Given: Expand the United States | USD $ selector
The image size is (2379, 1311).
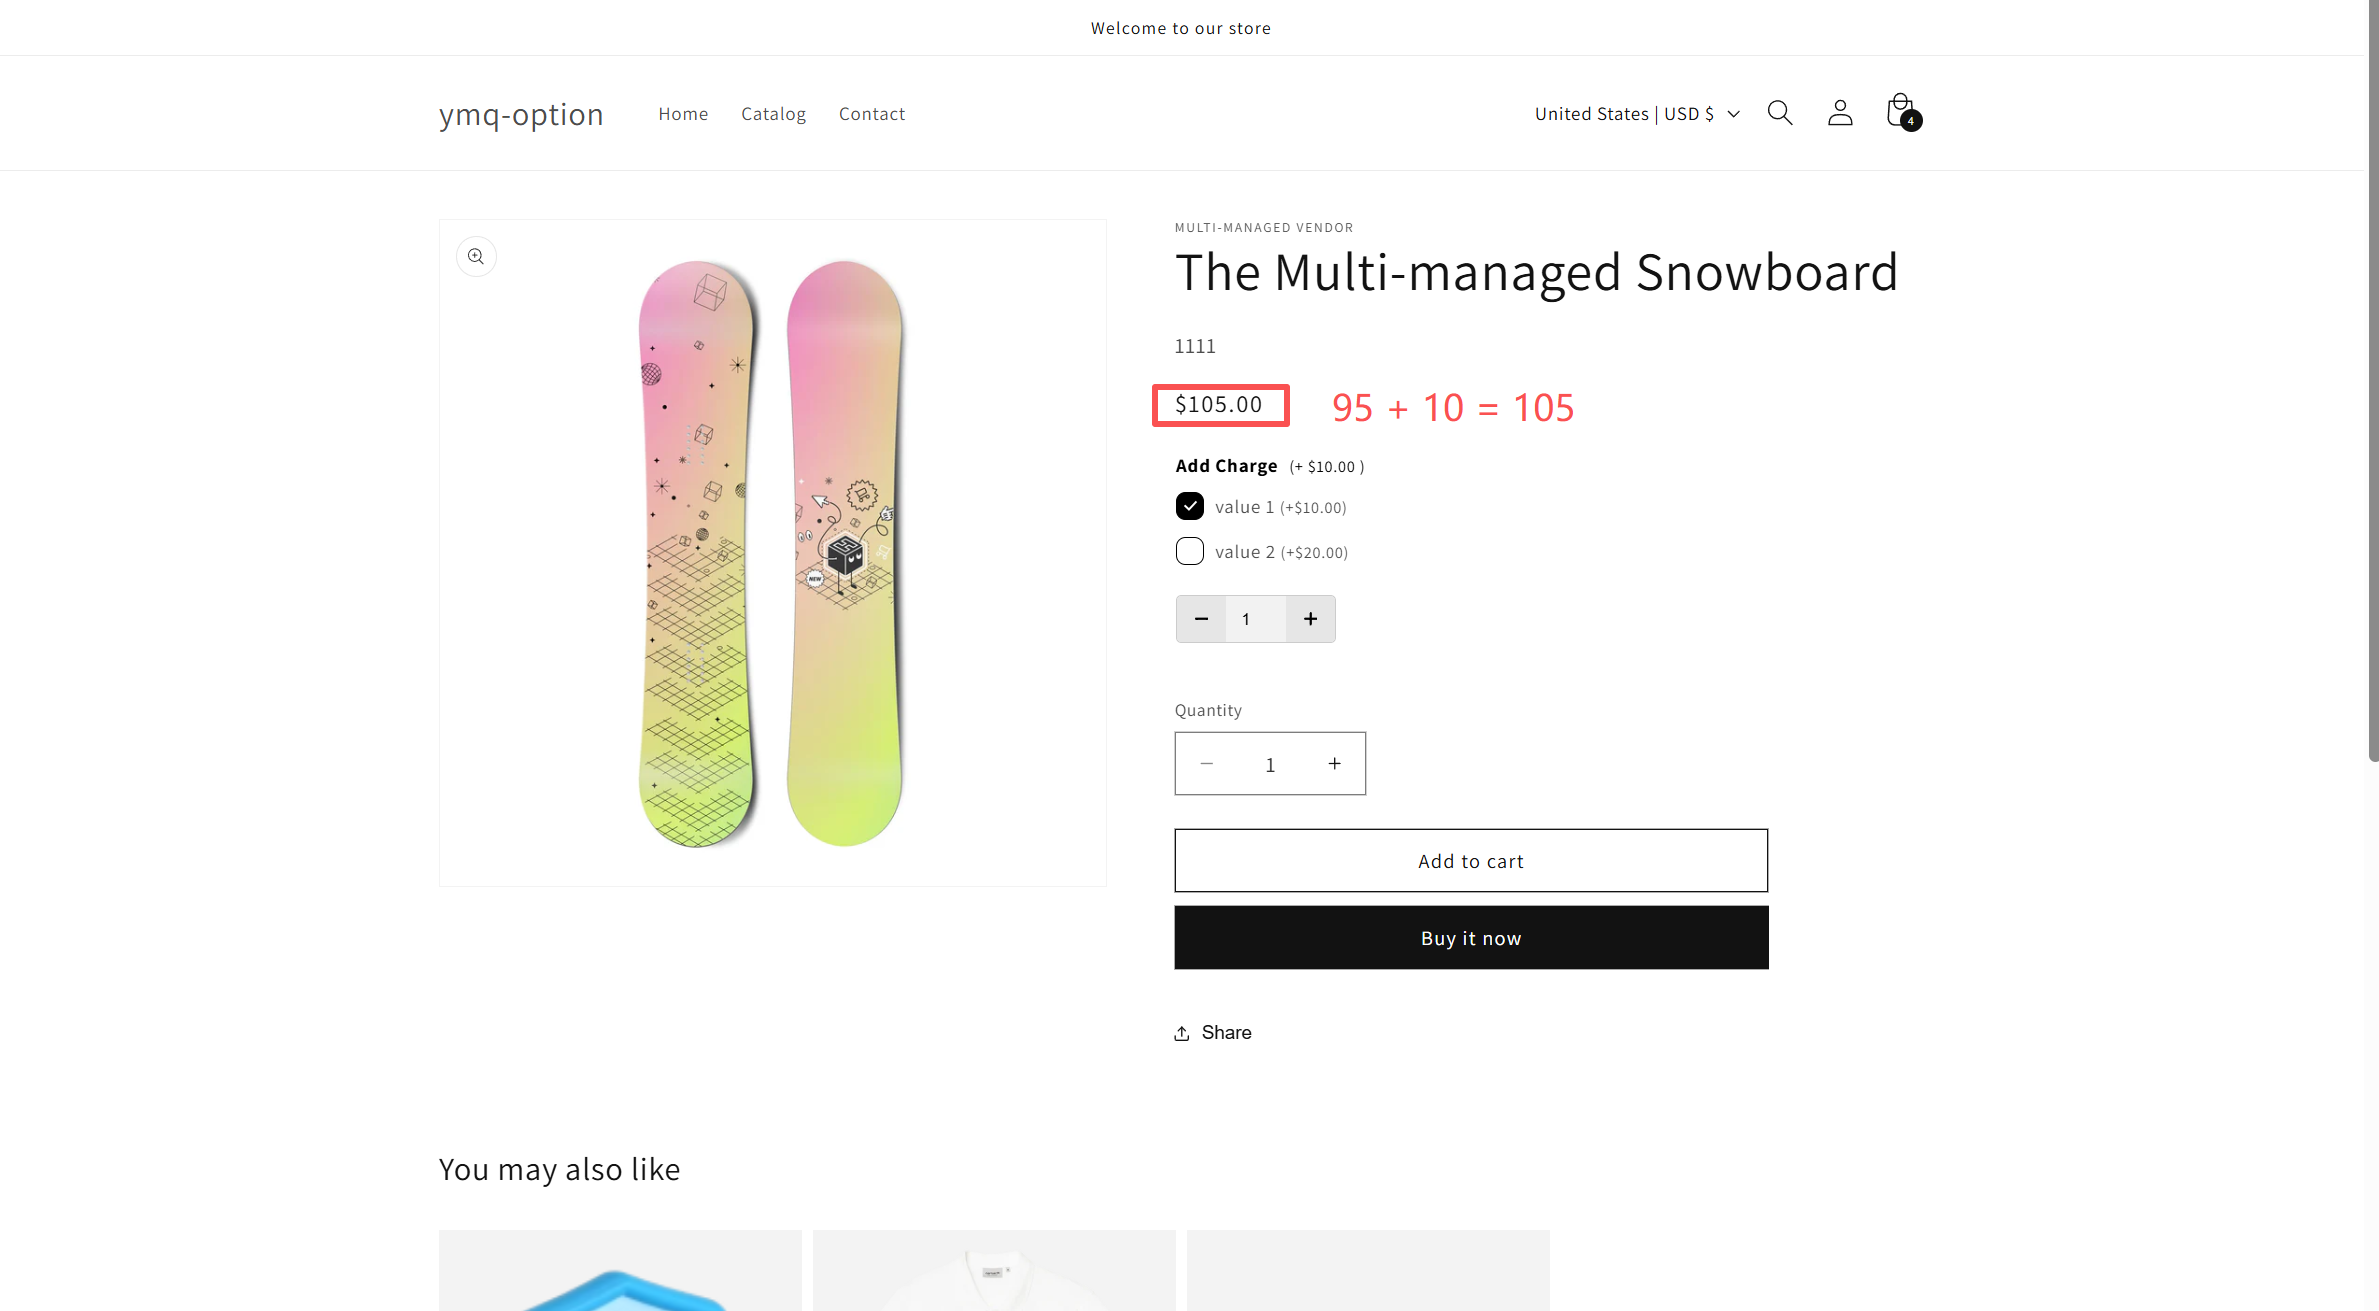Looking at the screenshot, I should 1637,114.
